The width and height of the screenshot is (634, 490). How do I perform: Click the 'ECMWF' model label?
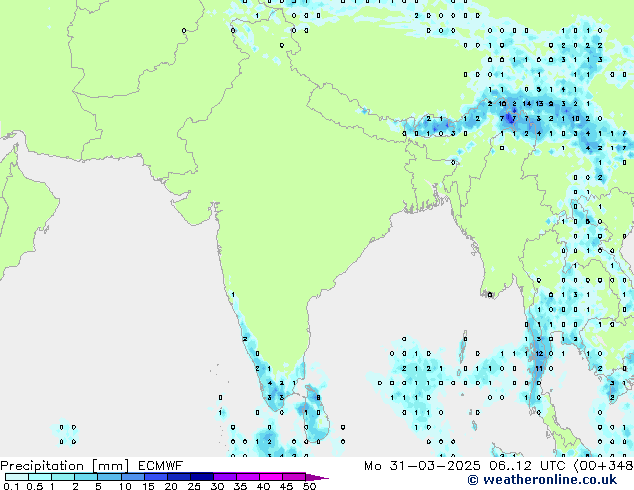pos(161,466)
